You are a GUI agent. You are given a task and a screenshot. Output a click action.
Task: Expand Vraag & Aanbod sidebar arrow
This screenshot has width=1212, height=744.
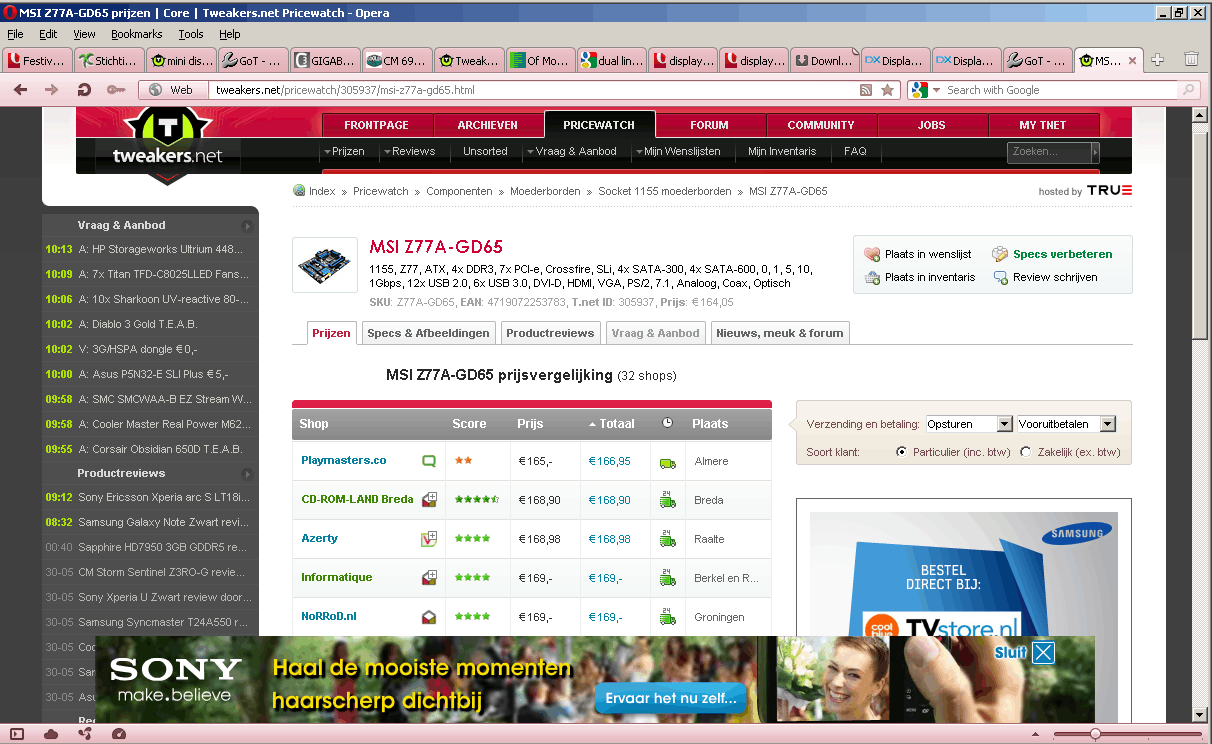click(x=246, y=226)
